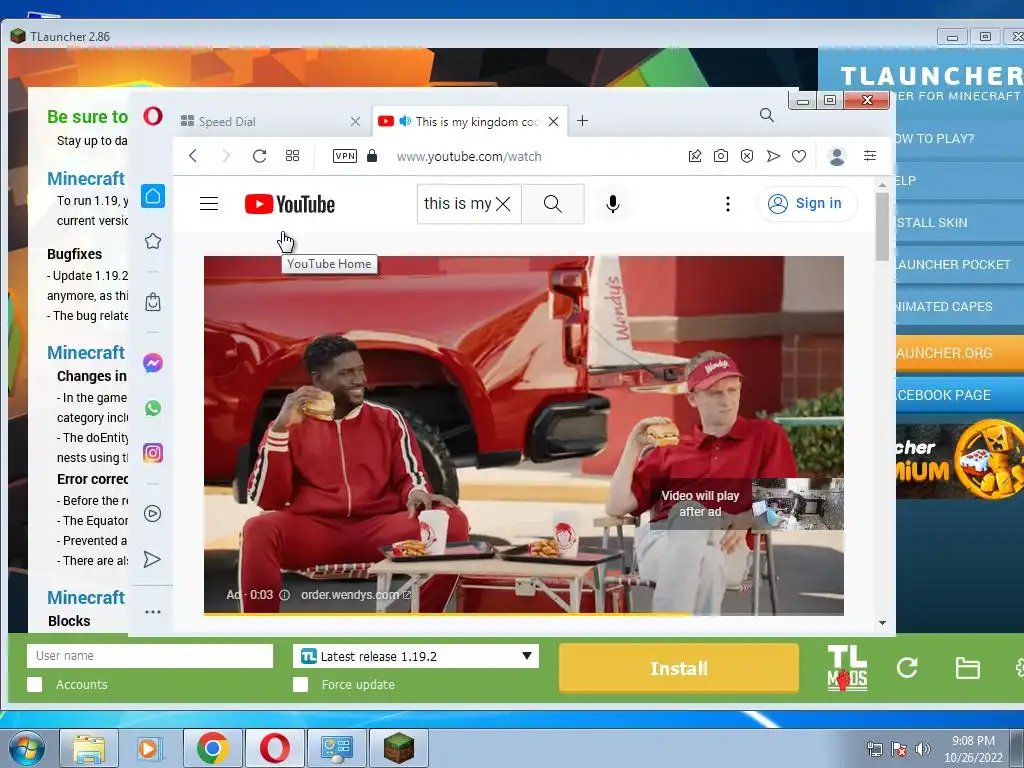Click the ad progress bar

click(x=524, y=614)
